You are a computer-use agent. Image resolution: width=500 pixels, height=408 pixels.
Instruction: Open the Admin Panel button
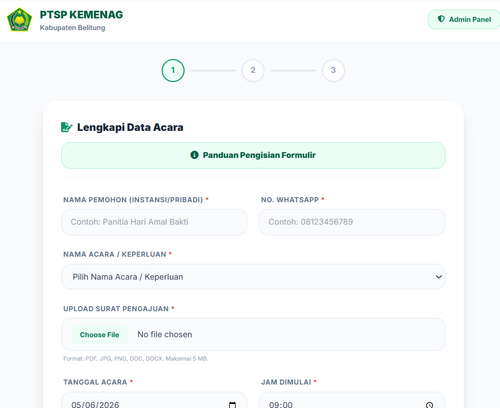click(x=464, y=19)
